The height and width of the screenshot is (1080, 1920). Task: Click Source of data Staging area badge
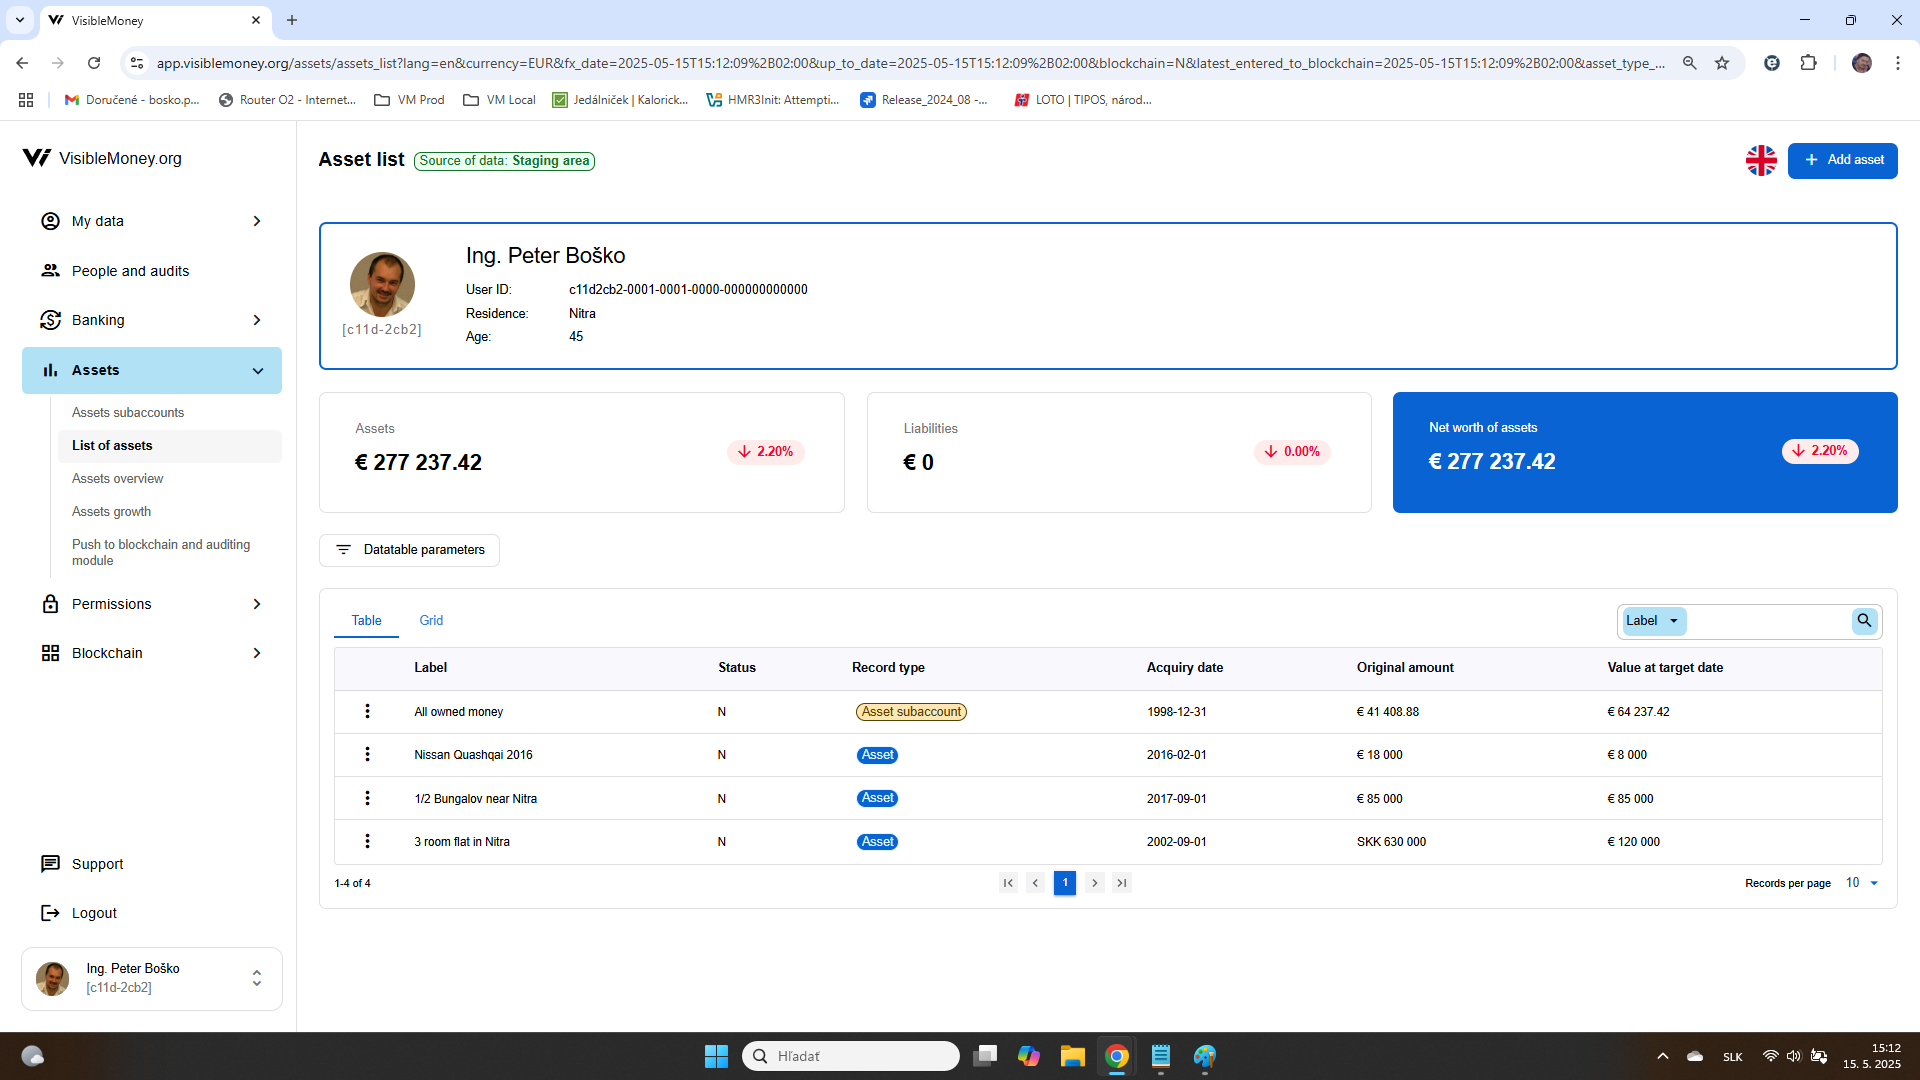[x=504, y=161]
